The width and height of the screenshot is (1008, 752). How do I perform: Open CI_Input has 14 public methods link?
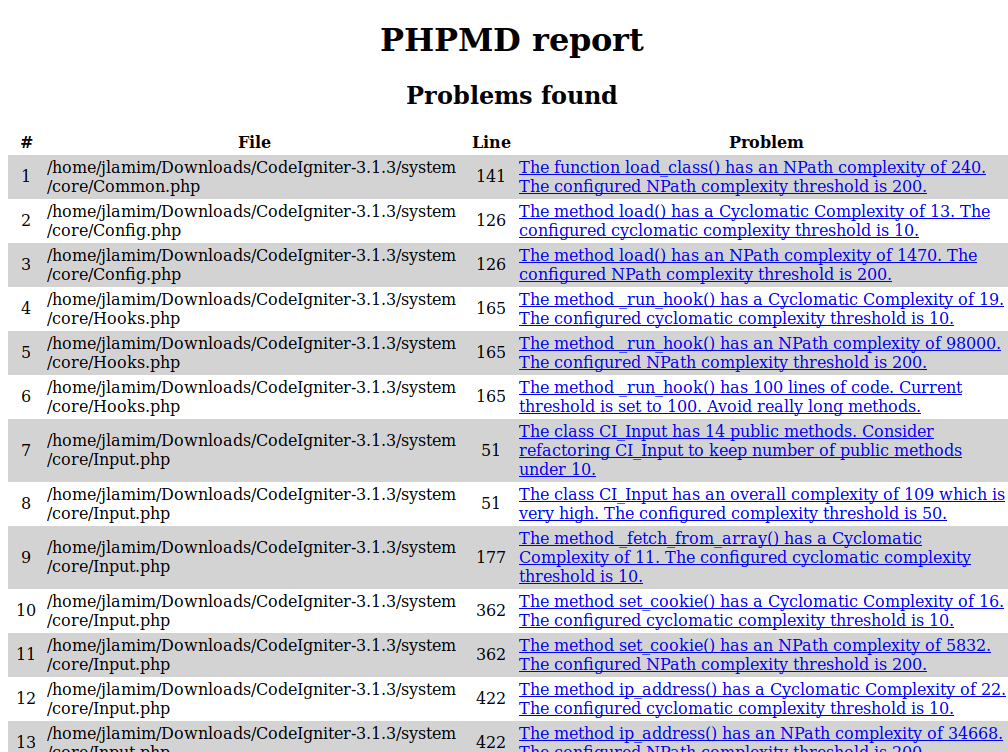[x=726, y=432]
